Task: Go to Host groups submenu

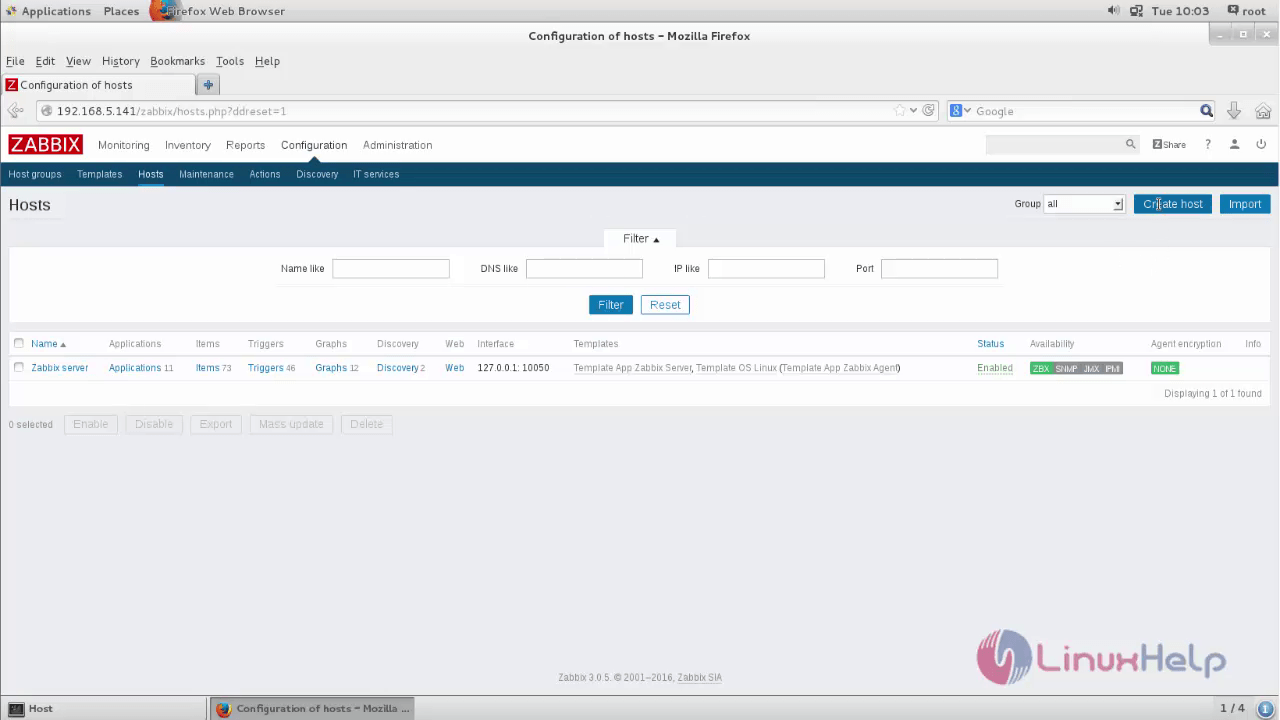Action: click(x=35, y=174)
